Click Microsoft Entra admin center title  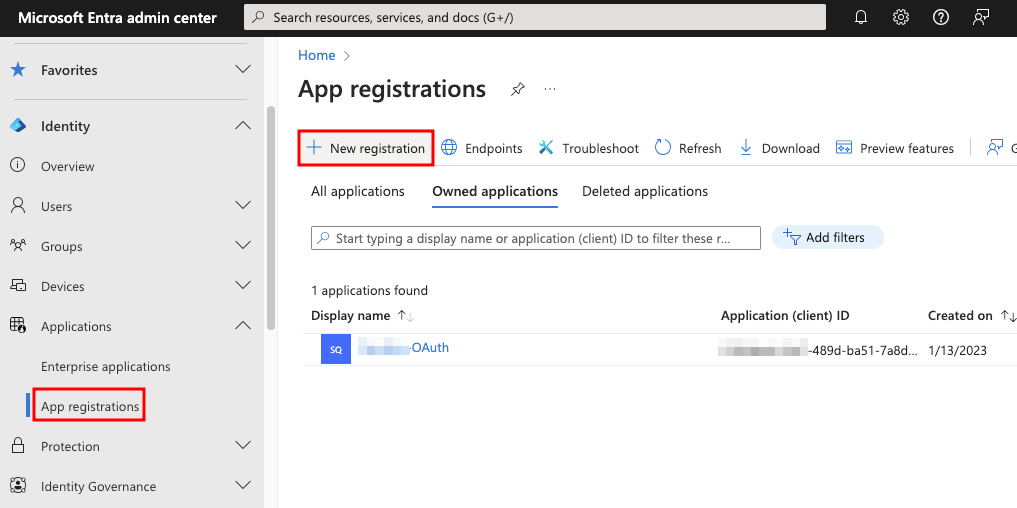117,18
